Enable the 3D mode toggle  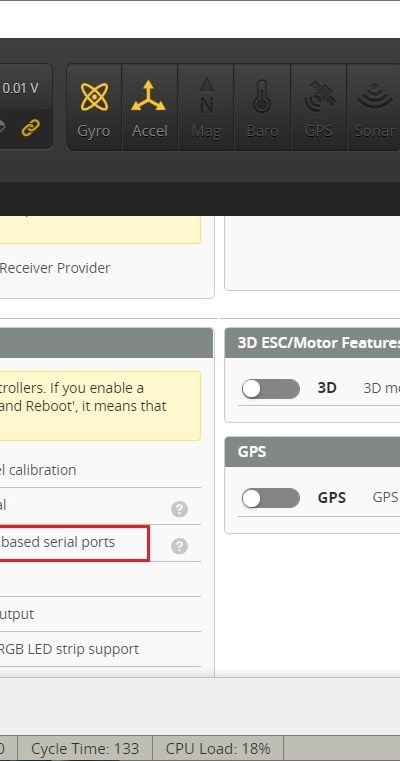[x=271, y=389]
